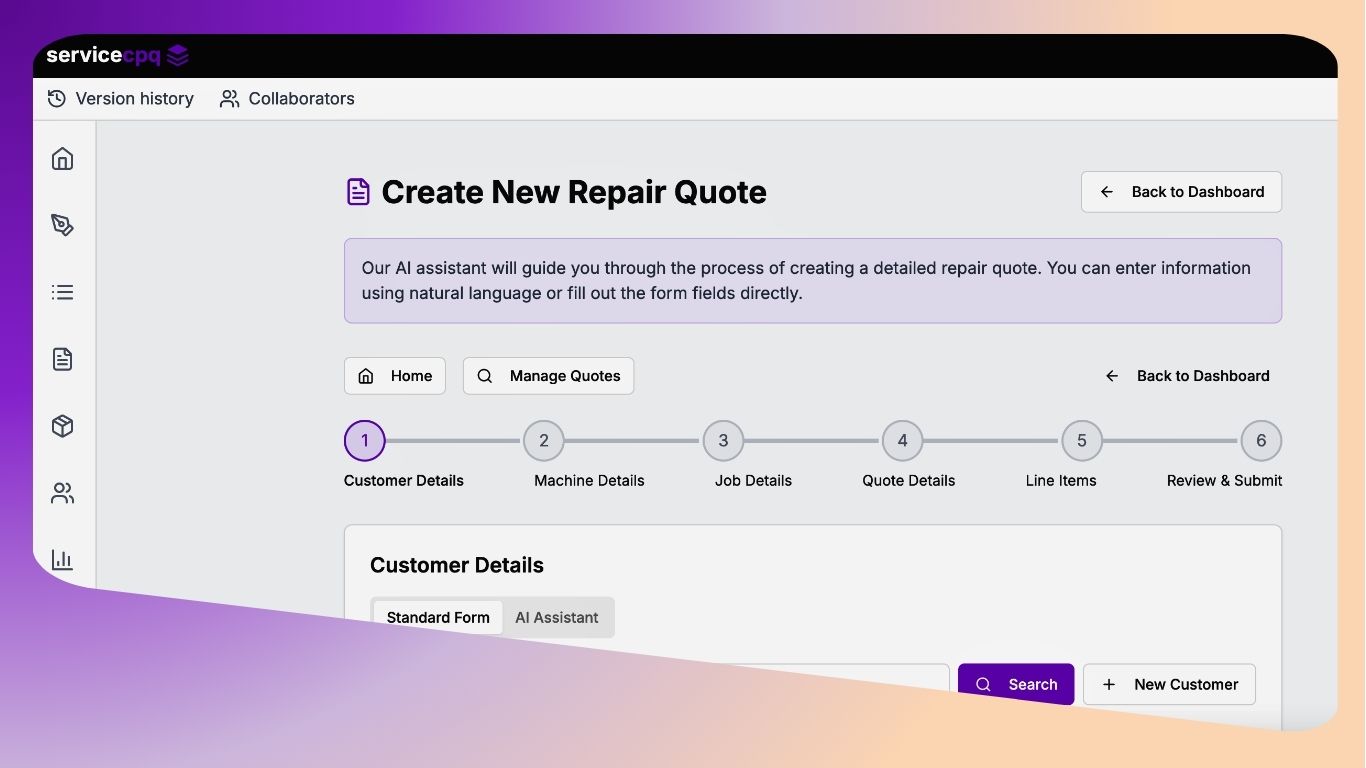Viewport: 1366px width, 768px height.
Task: Click the top Back to Dashboard button
Action: [x=1181, y=192]
